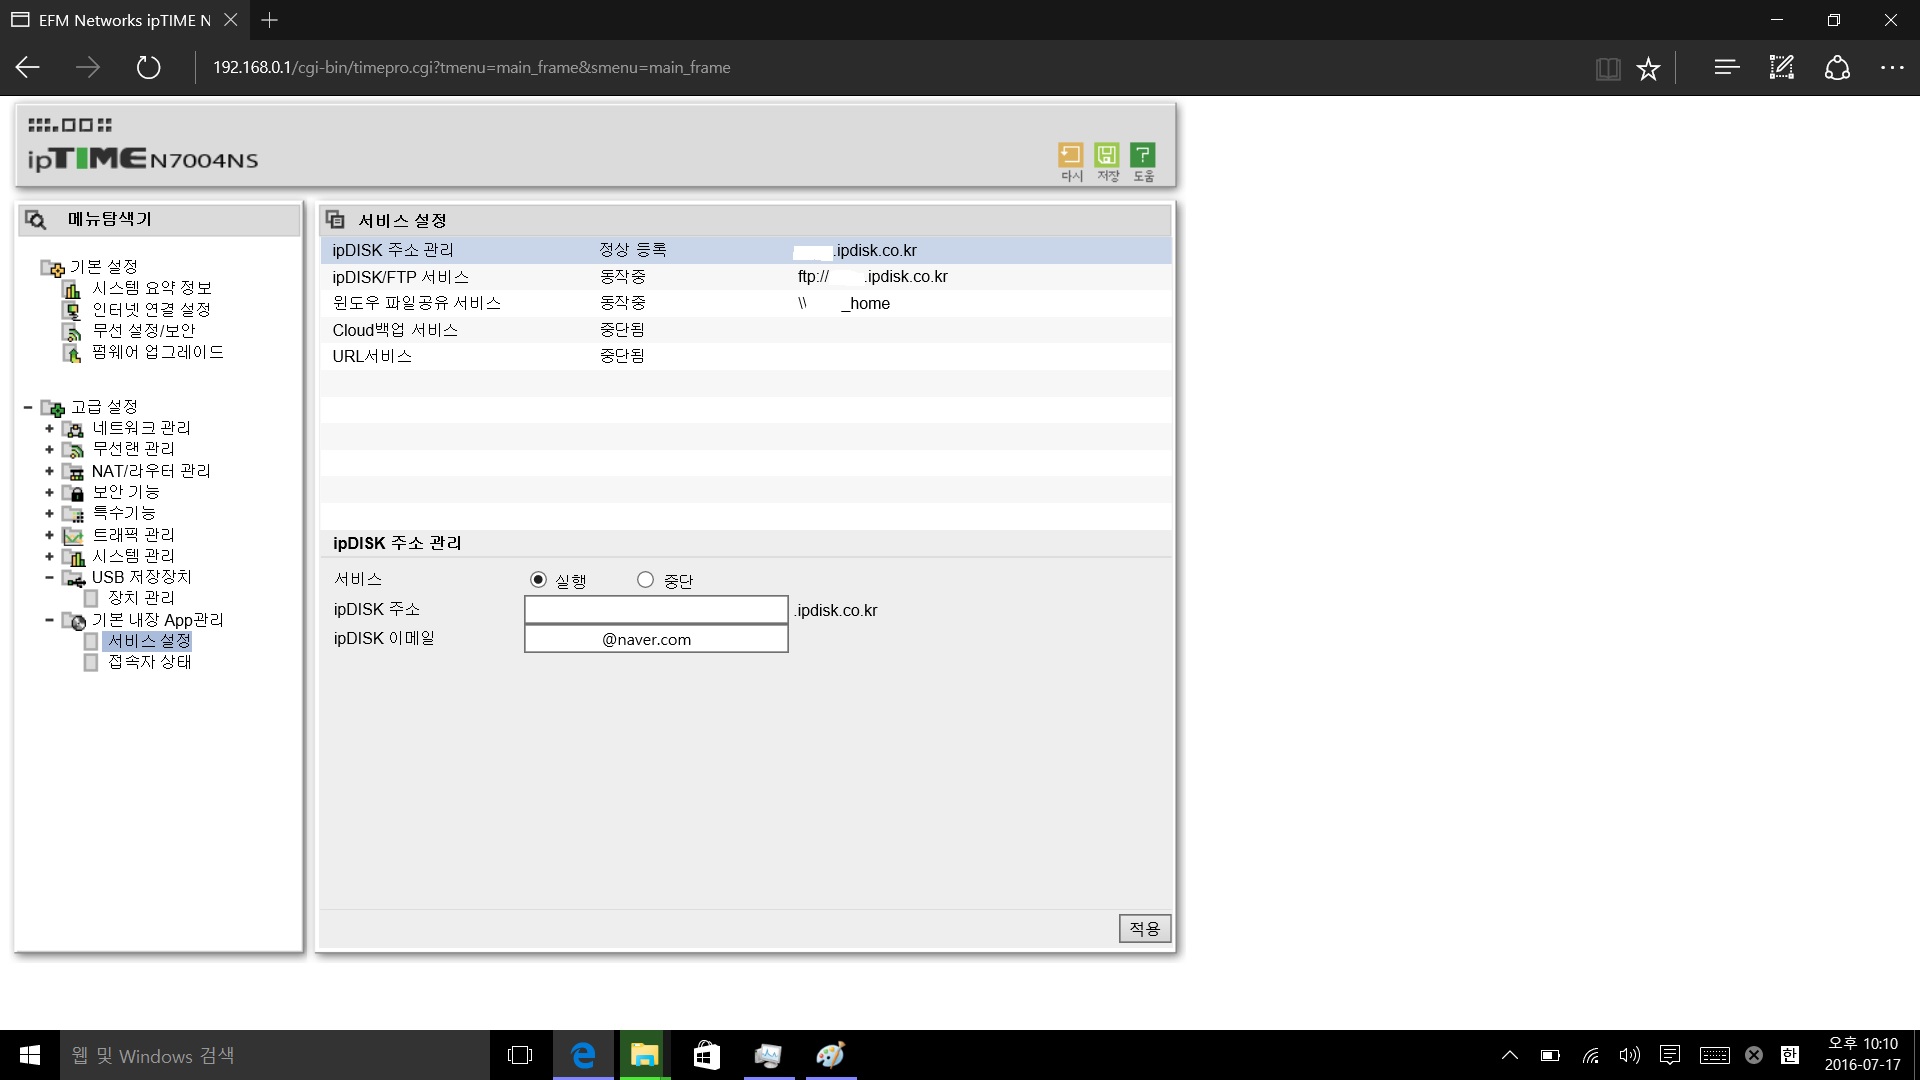Click the ipDISK 주소 input field
Screen dimensions: 1920x1080
[x=656, y=610]
